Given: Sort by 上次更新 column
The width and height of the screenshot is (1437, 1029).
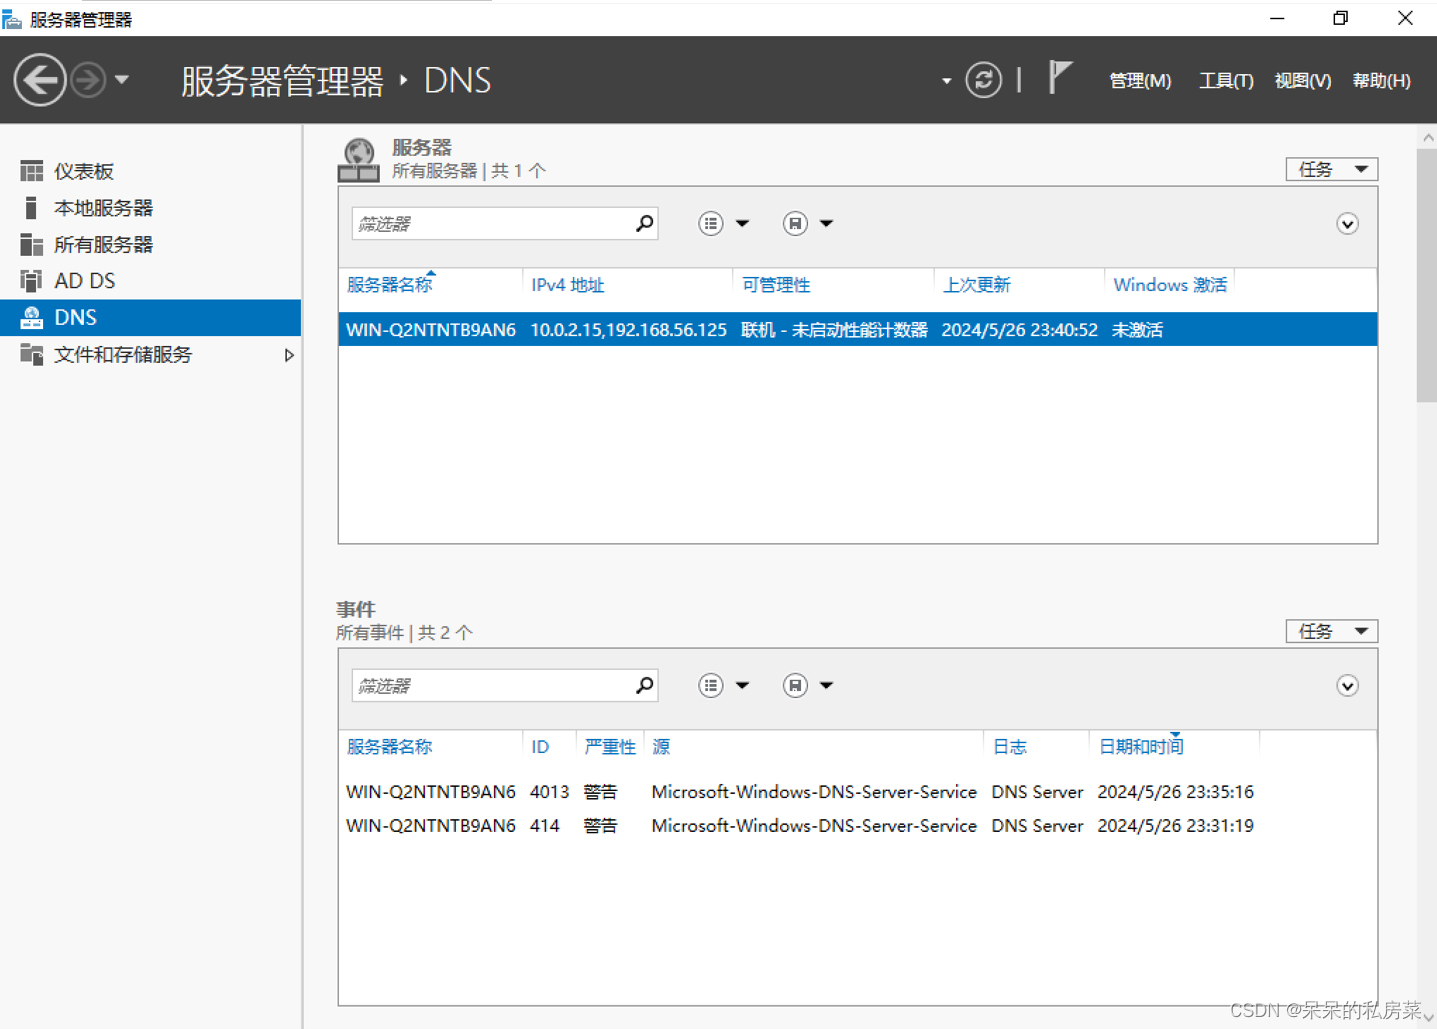Looking at the screenshot, I should (x=977, y=285).
